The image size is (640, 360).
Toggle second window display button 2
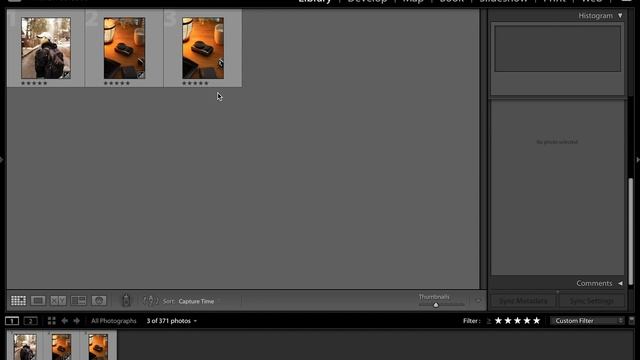31,321
